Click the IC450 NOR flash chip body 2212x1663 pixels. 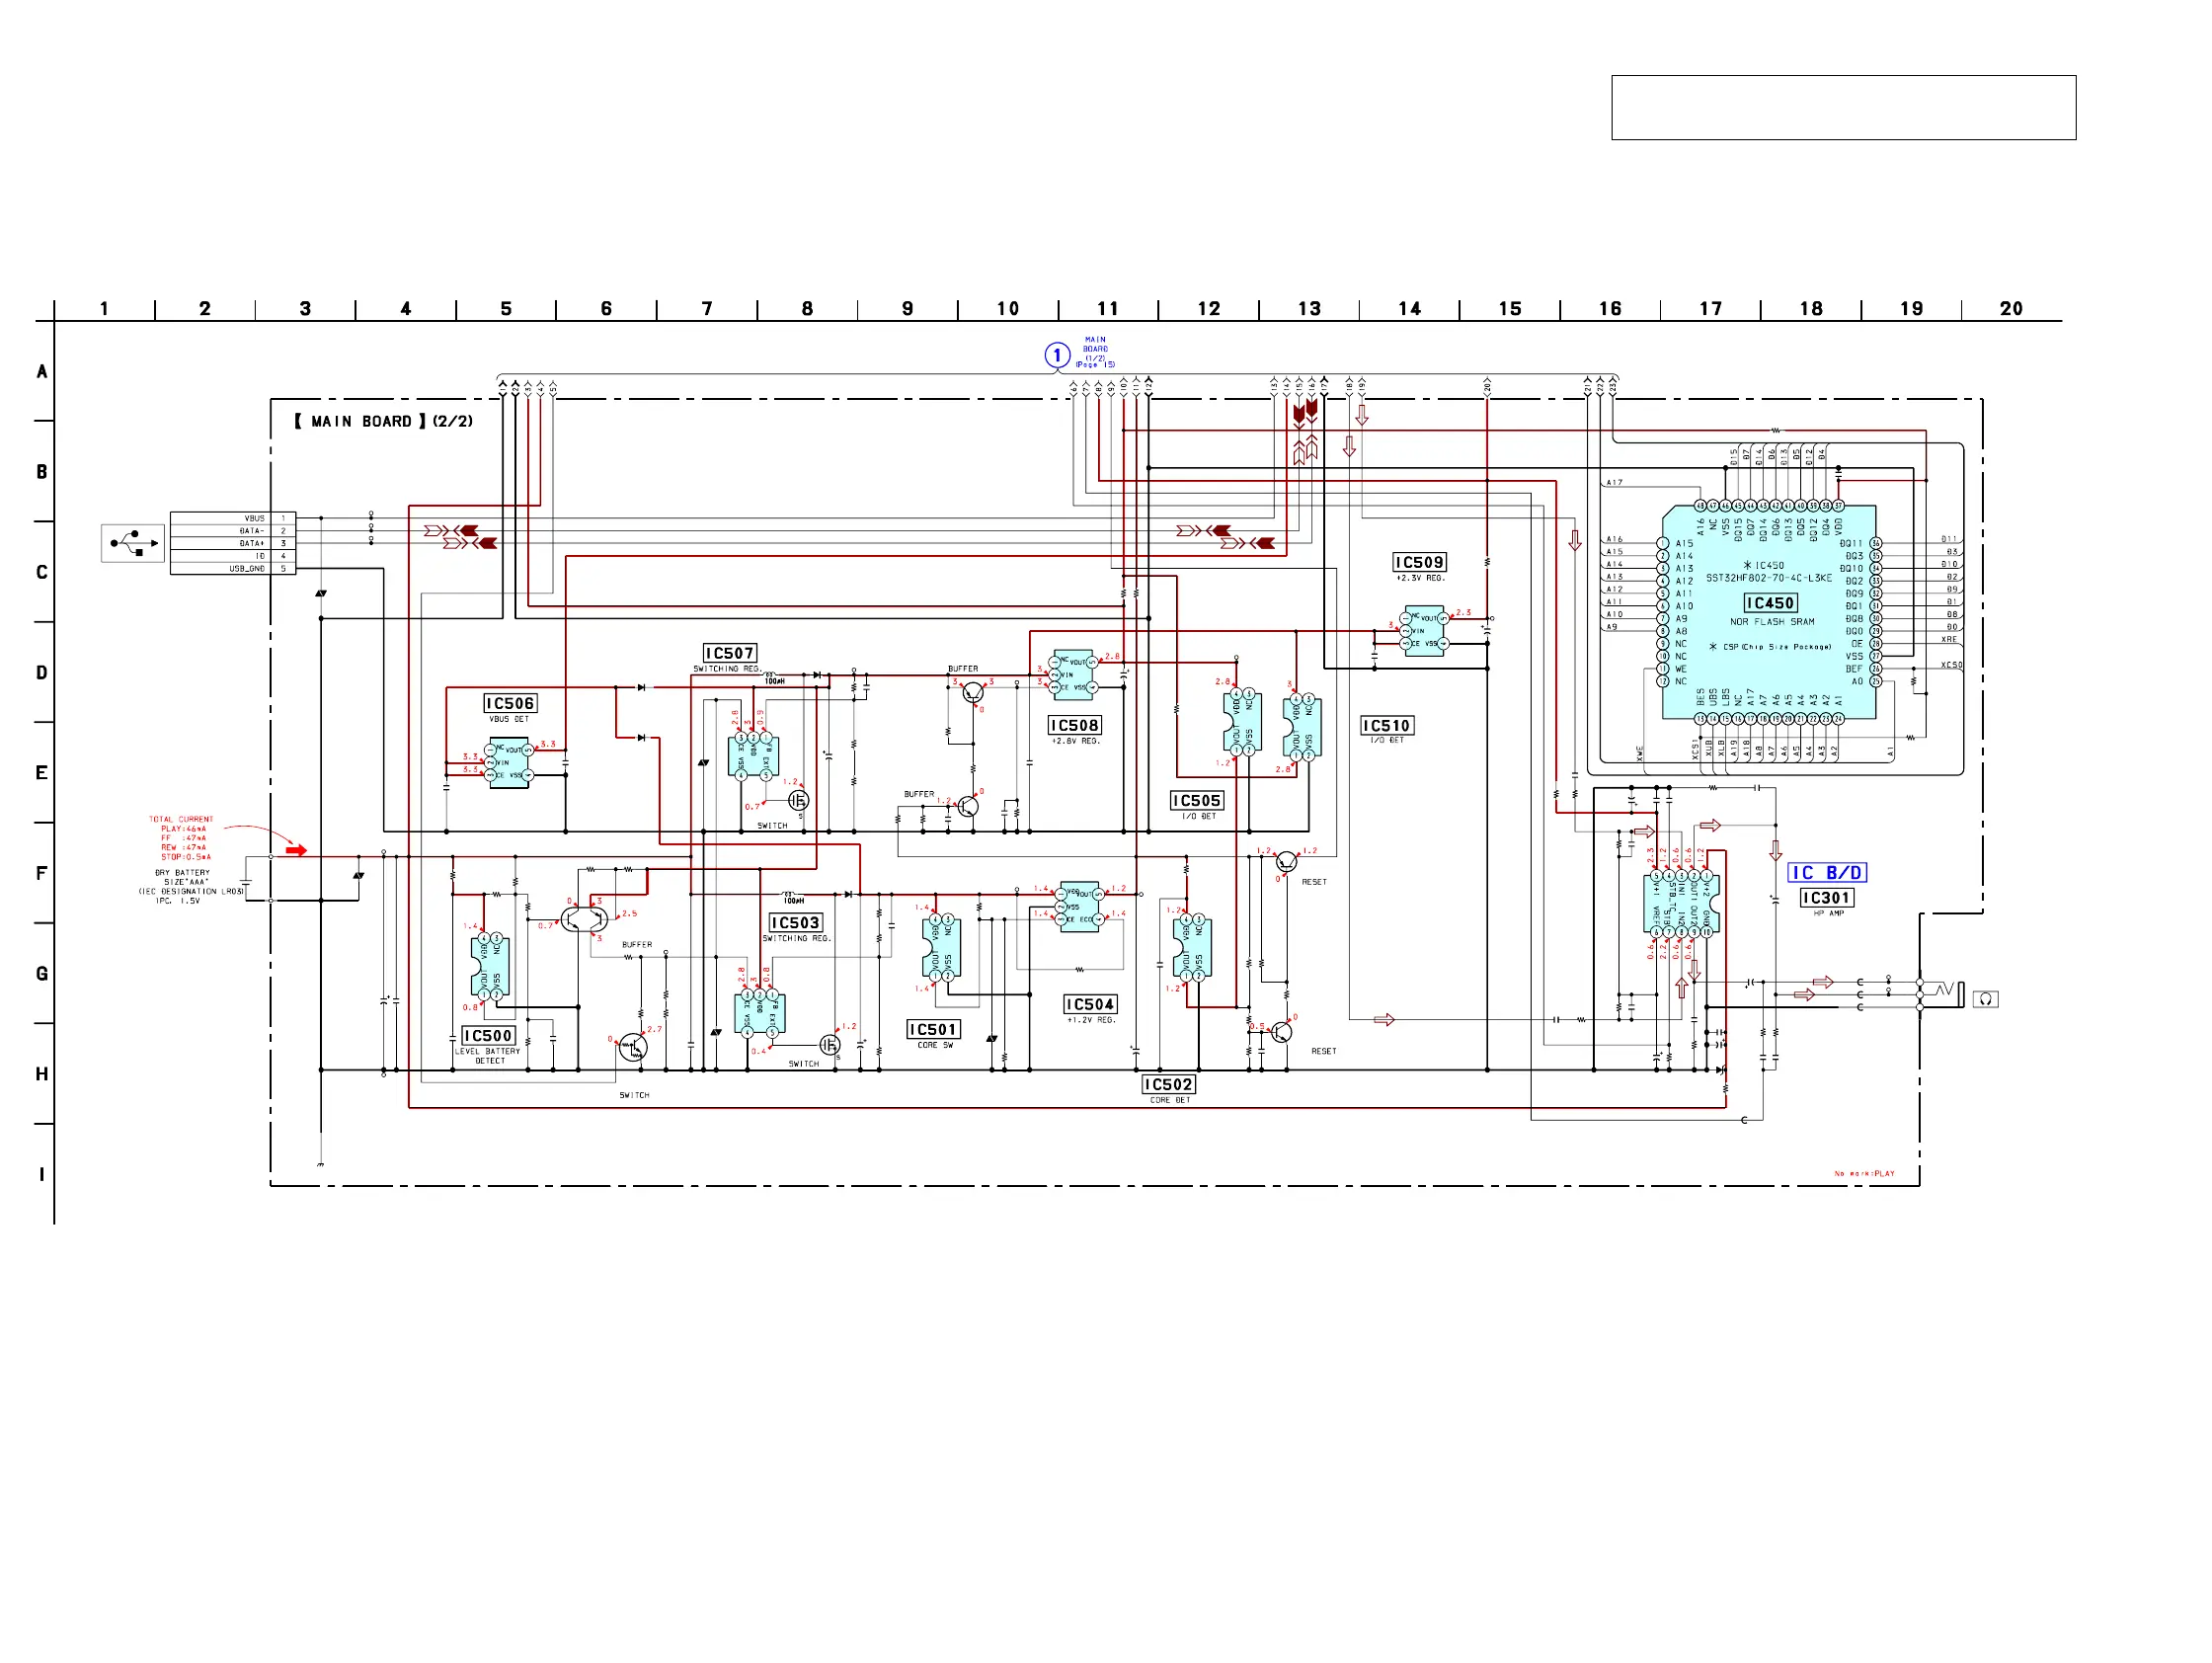pyautogui.click(x=1769, y=613)
